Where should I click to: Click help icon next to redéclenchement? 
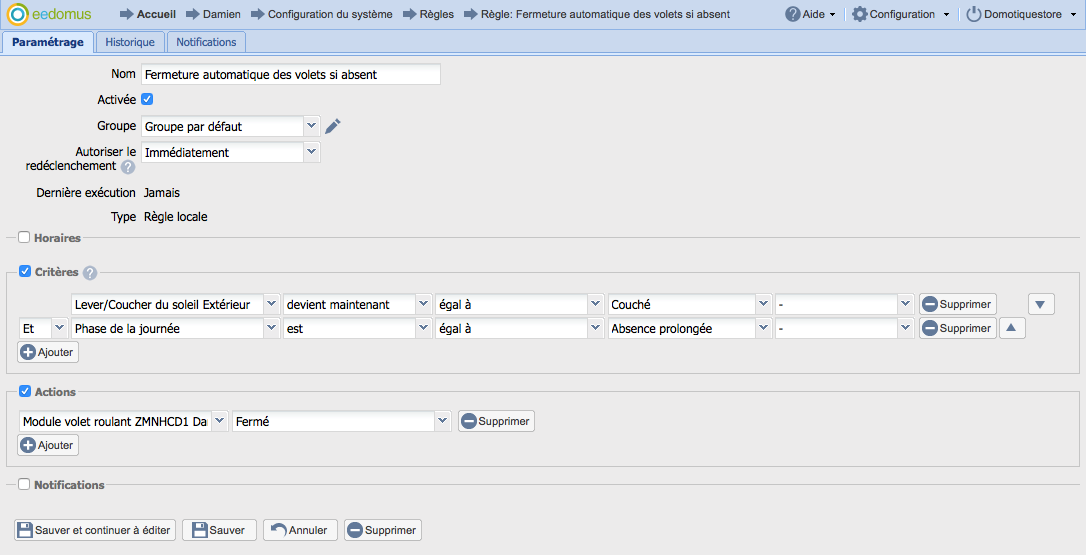[128, 167]
